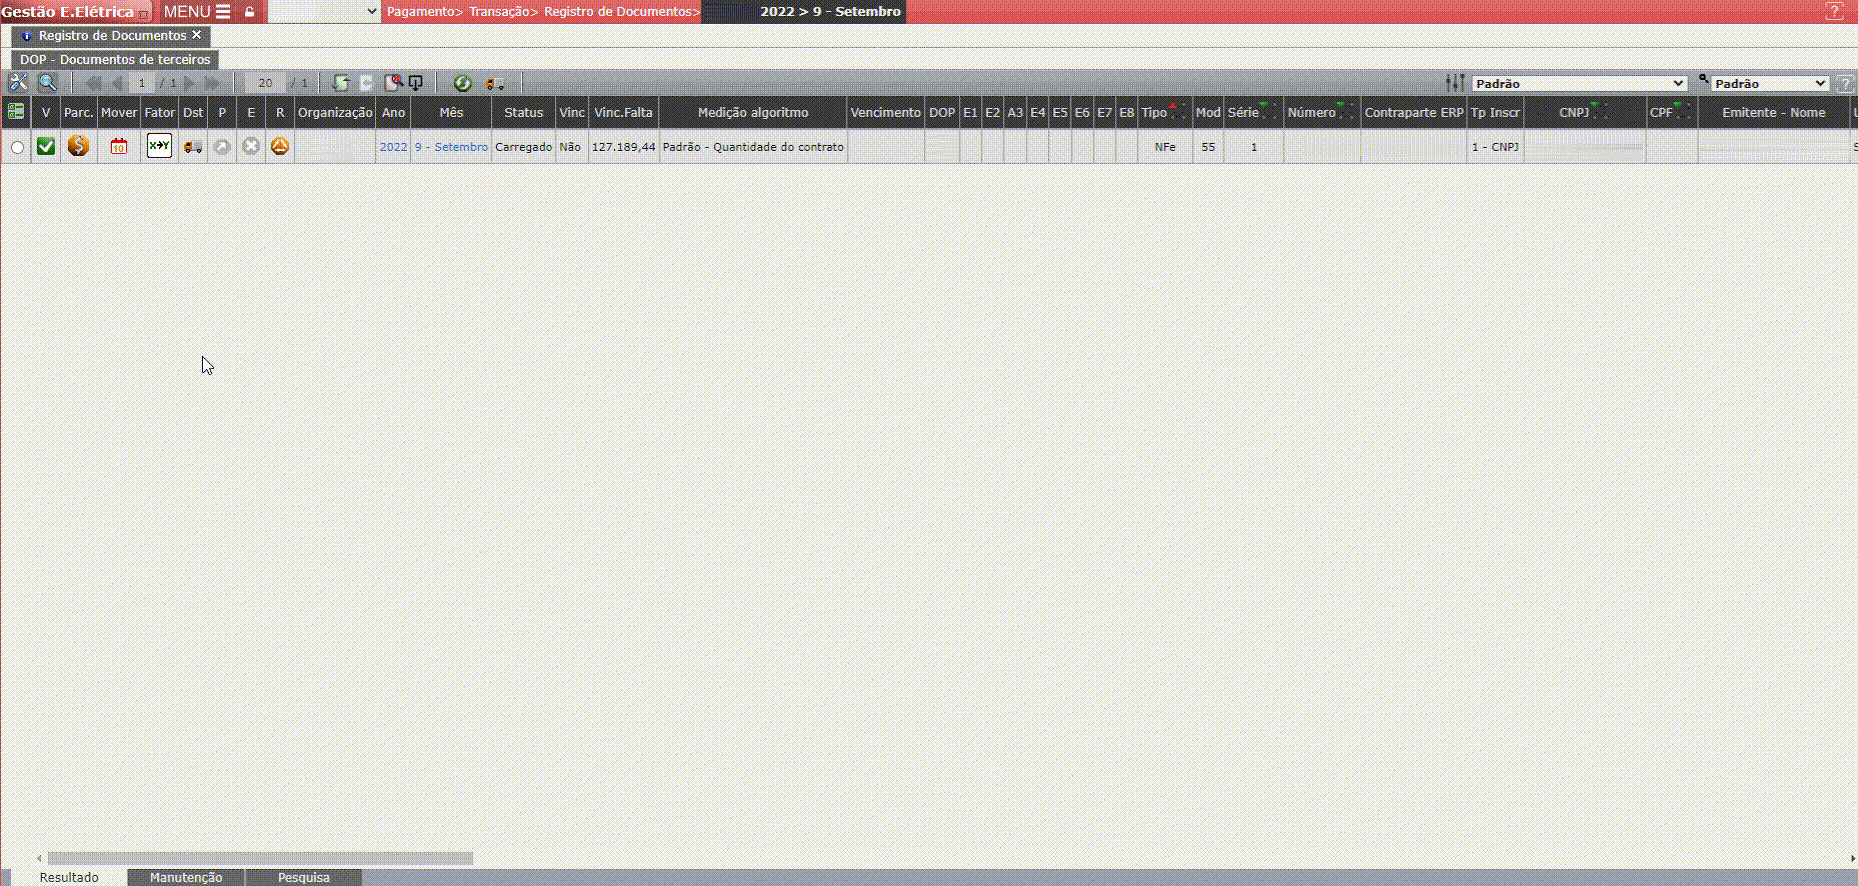Screen dimensions: 1858x886
Task: Click the lock icon beside MENU
Action: point(250,12)
